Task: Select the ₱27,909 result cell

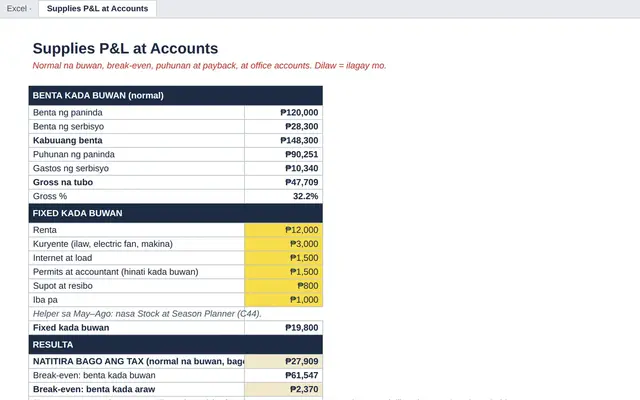Action: pyautogui.click(x=284, y=362)
